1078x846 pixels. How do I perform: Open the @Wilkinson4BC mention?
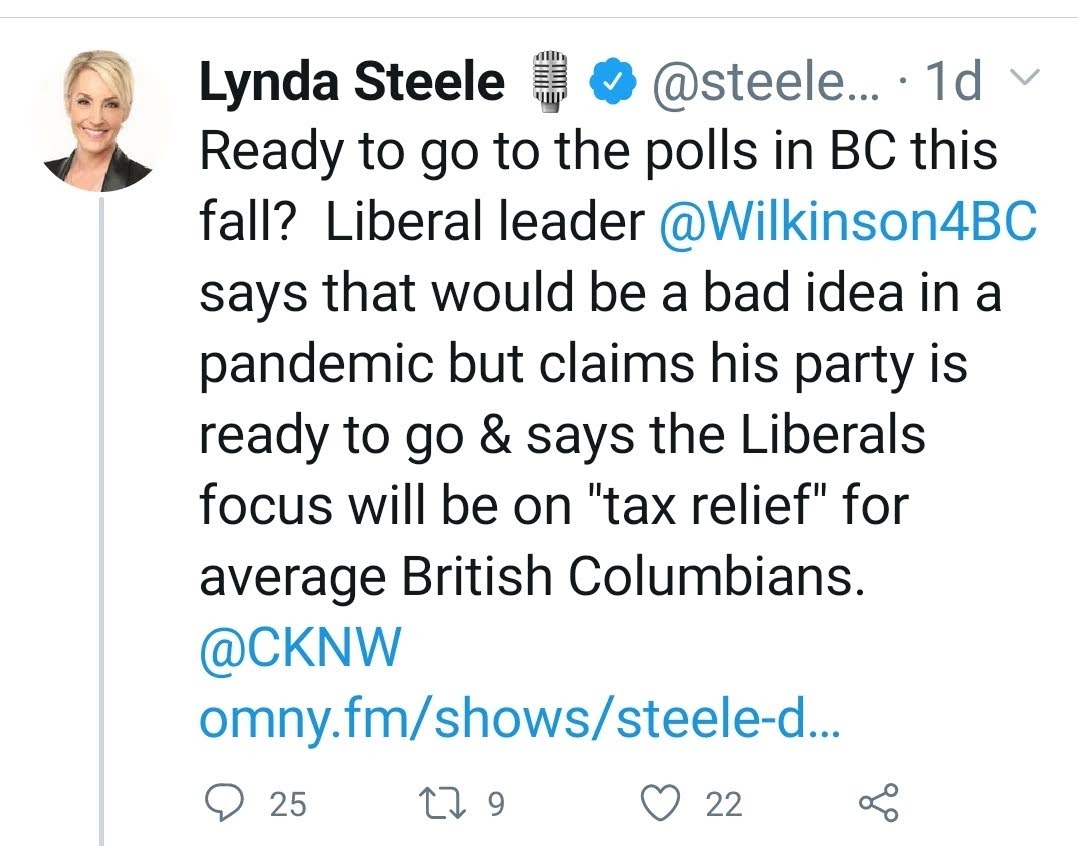pos(848,222)
